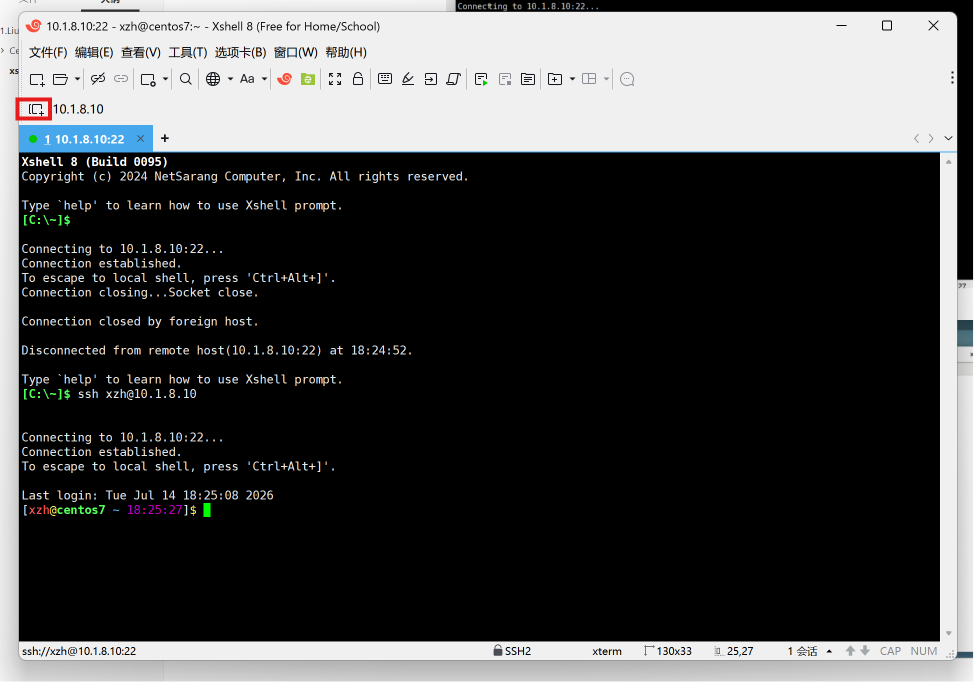This screenshot has height=682, width=974.
Task: Click the Open session folder icon
Action: (60, 79)
